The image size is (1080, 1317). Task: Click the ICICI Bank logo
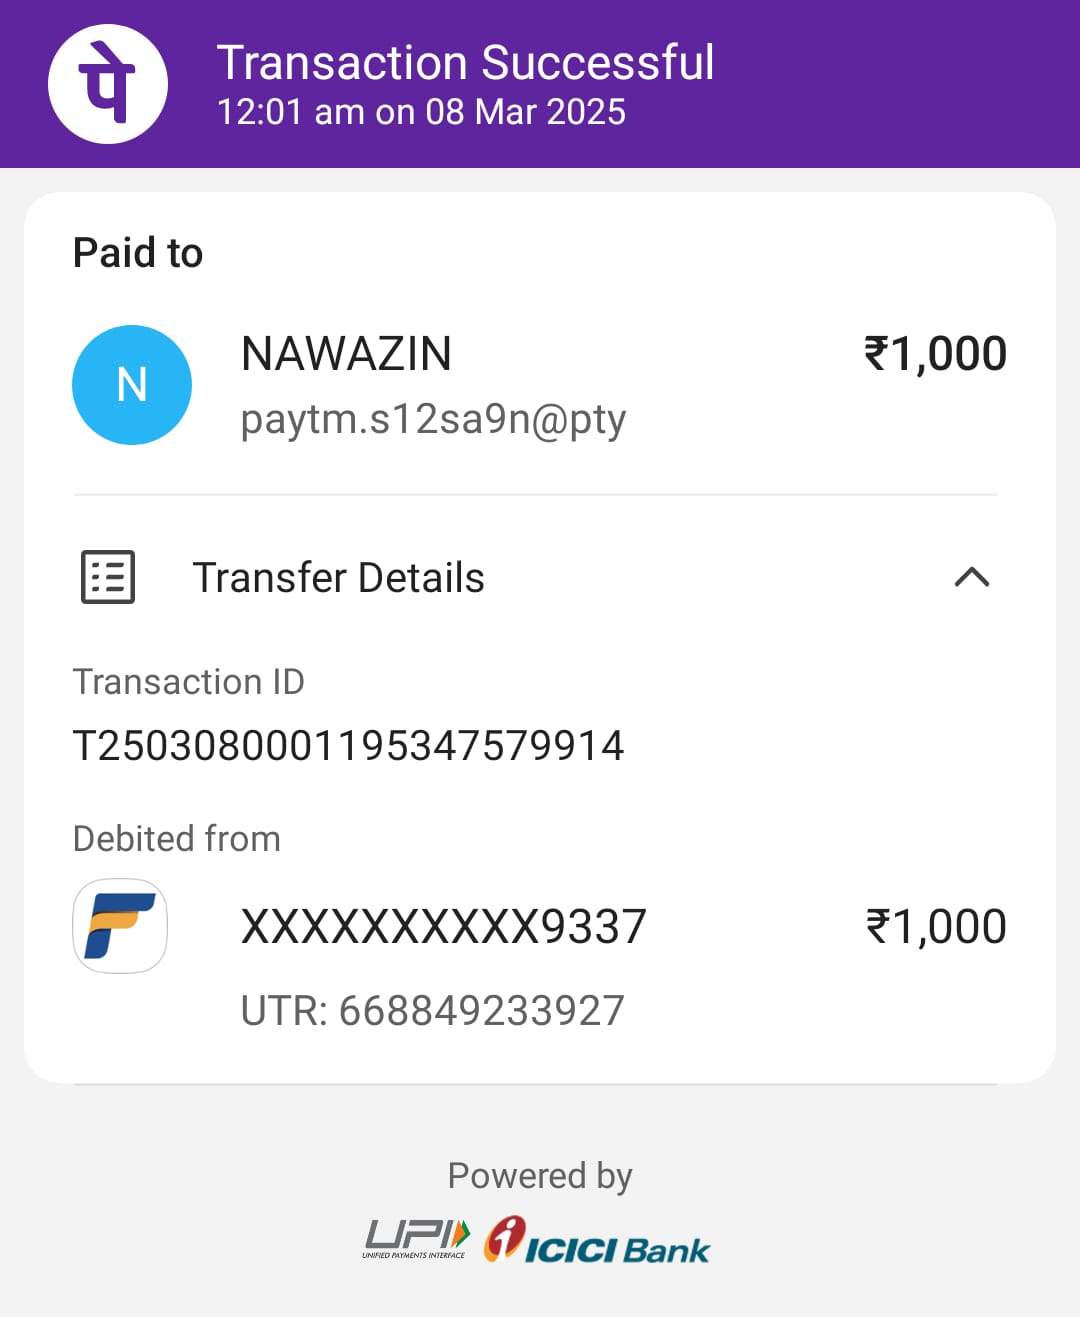pos(597,1241)
